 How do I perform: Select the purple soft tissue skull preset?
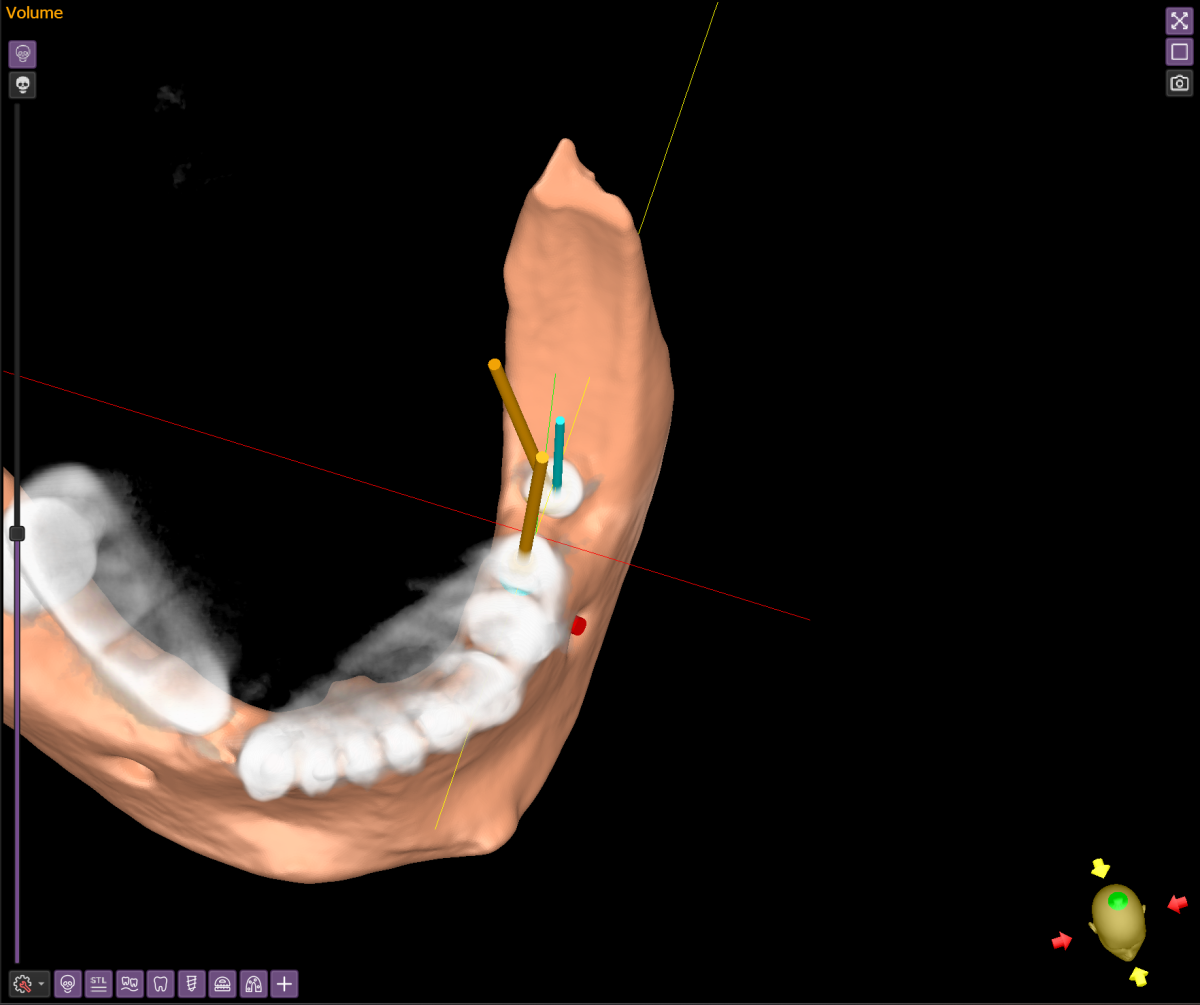pos(23,54)
